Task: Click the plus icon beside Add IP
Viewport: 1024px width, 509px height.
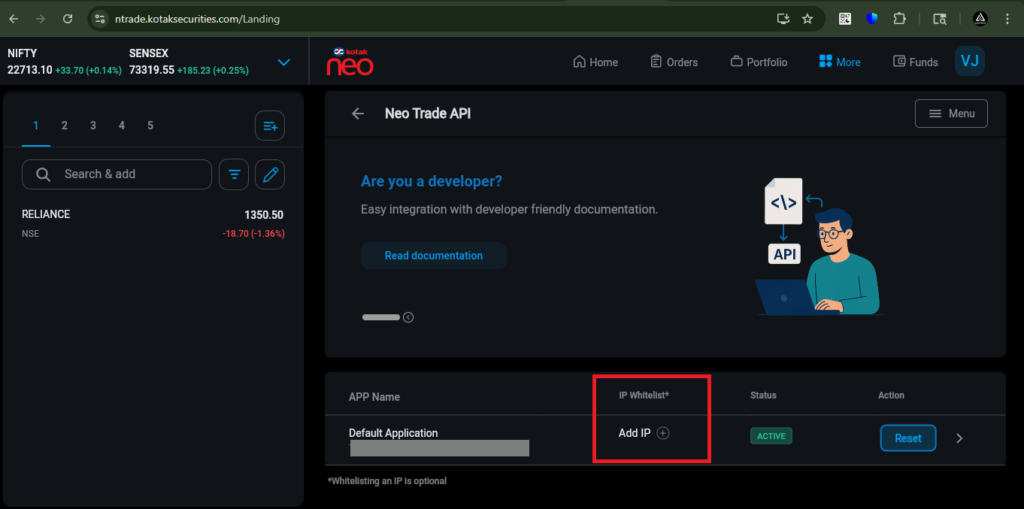Action: point(663,433)
